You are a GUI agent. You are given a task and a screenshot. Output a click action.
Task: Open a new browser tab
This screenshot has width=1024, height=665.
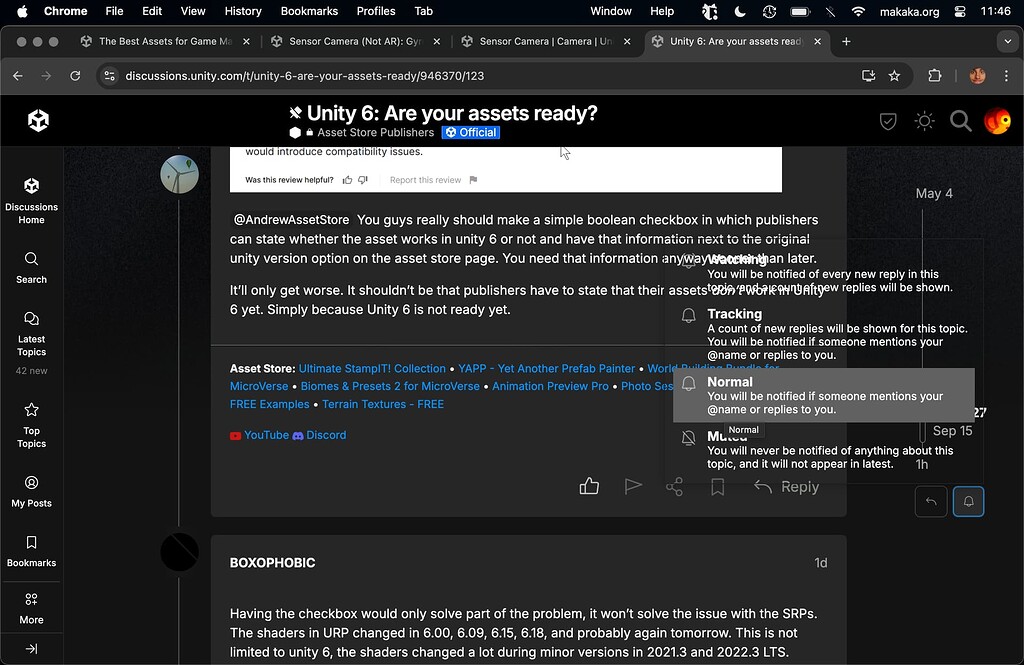(846, 41)
